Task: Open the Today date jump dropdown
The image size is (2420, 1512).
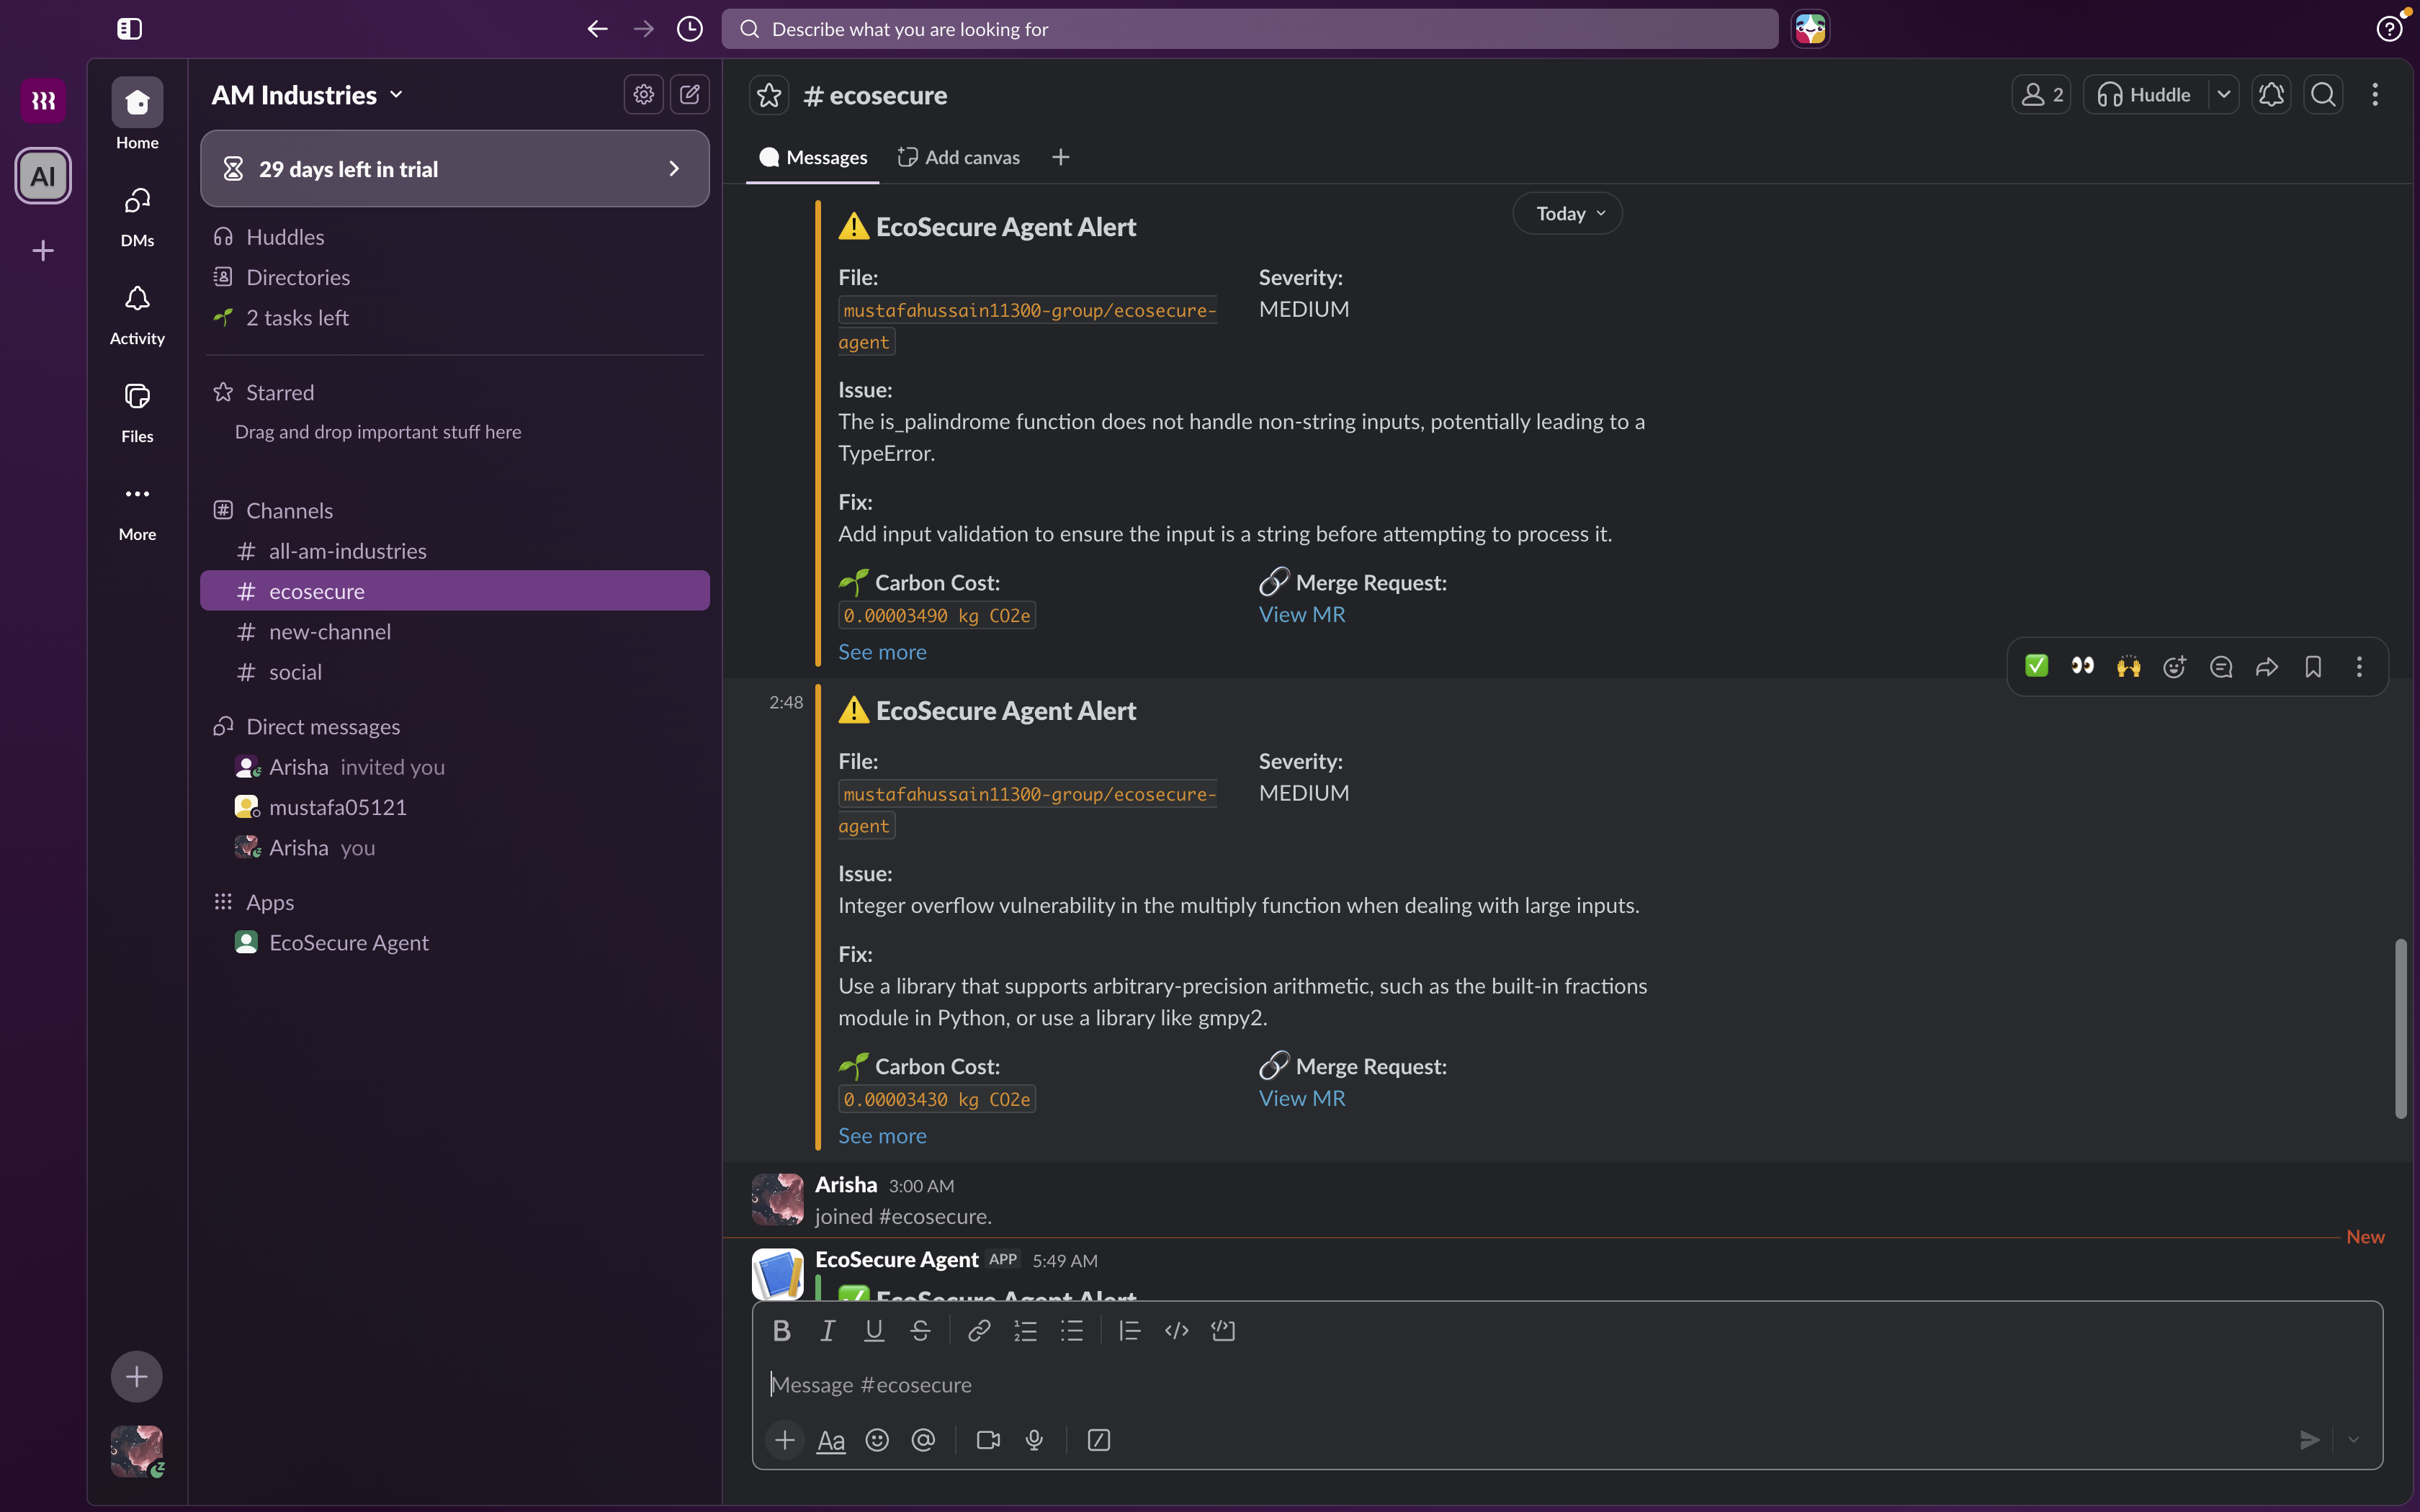Action: (x=1567, y=214)
